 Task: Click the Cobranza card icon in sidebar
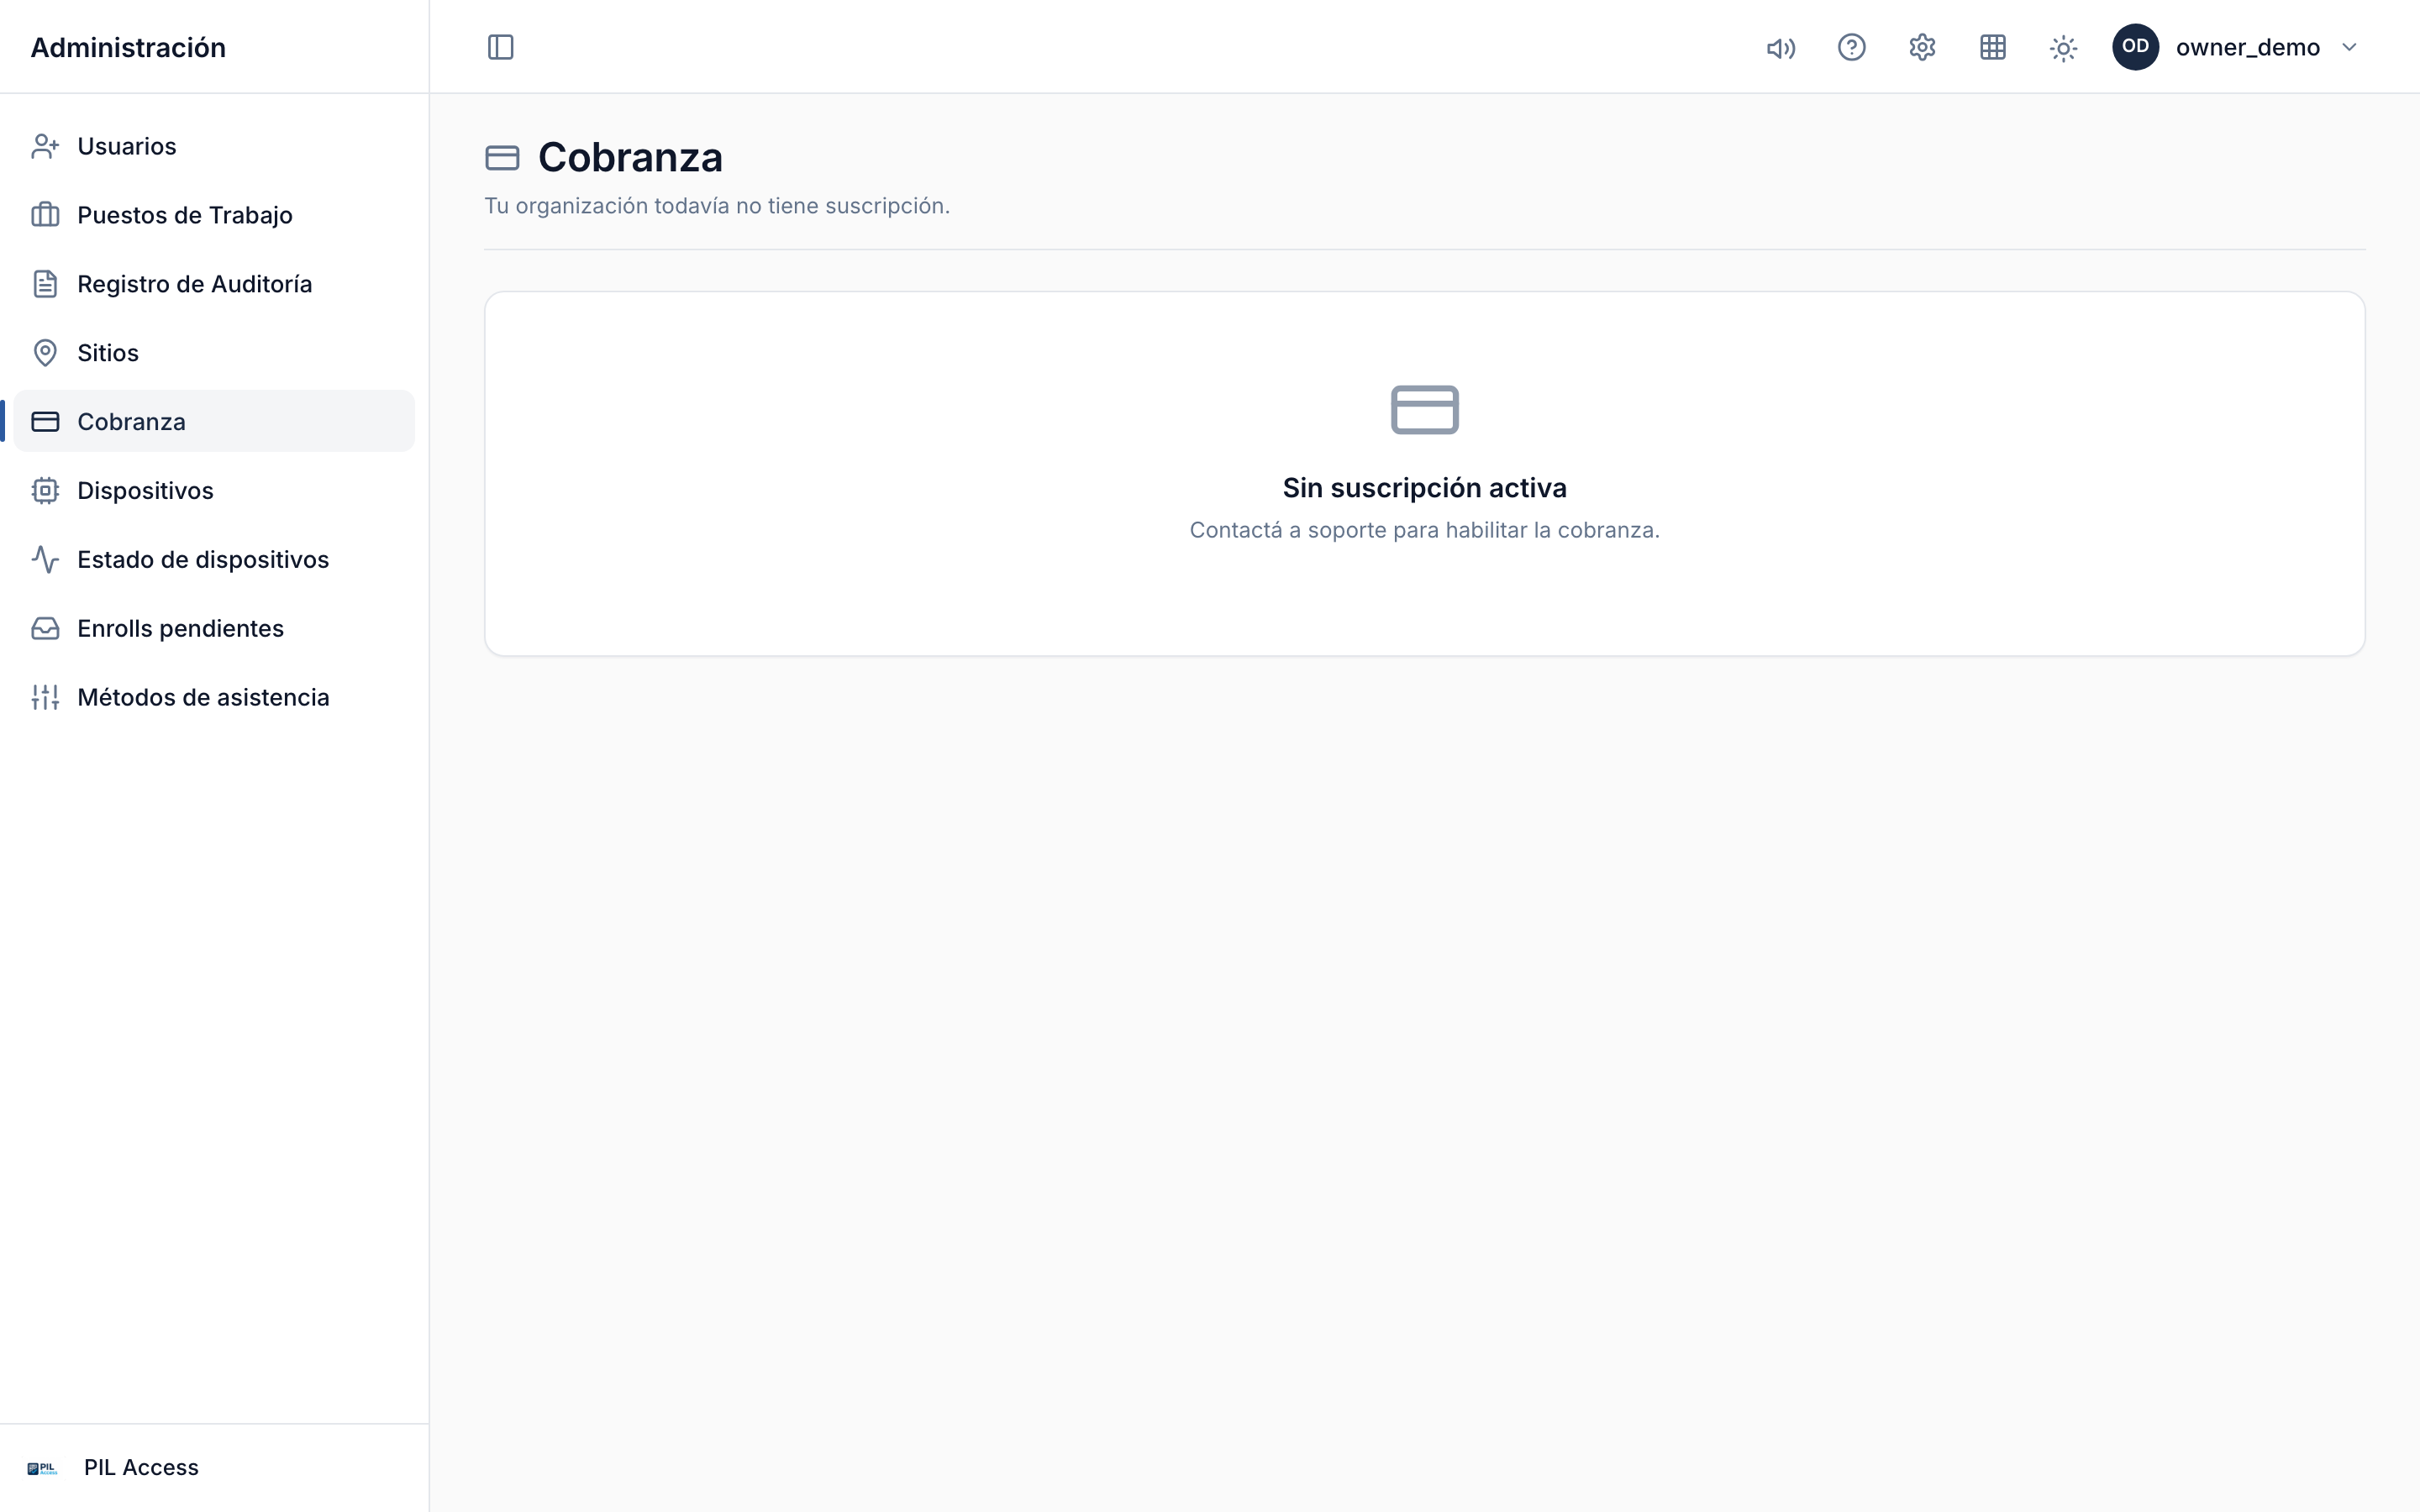point(45,422)
